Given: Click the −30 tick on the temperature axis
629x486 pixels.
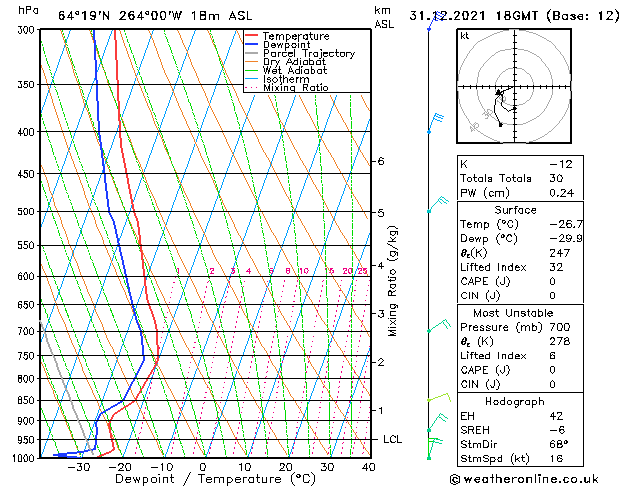Looking at the screenshot, I should tap(79, 467).
